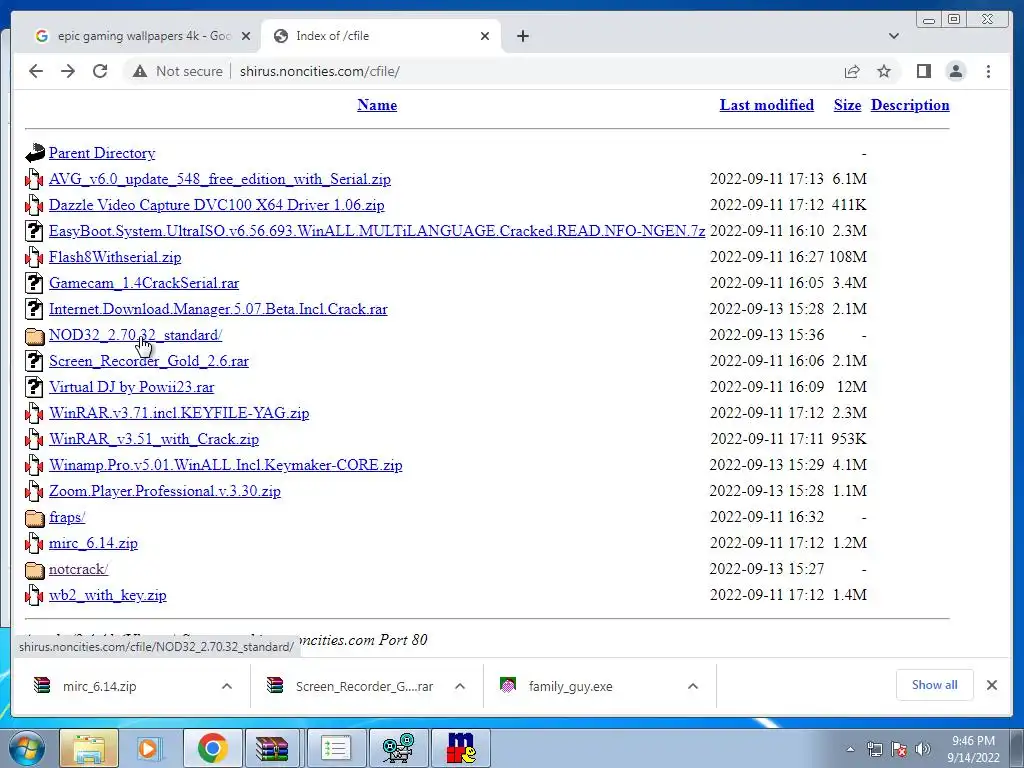The image size is (1024, 768).
Task: Download Zoom.Player.Professional.v.3.30.zip
Action: (x=165, y=491)
